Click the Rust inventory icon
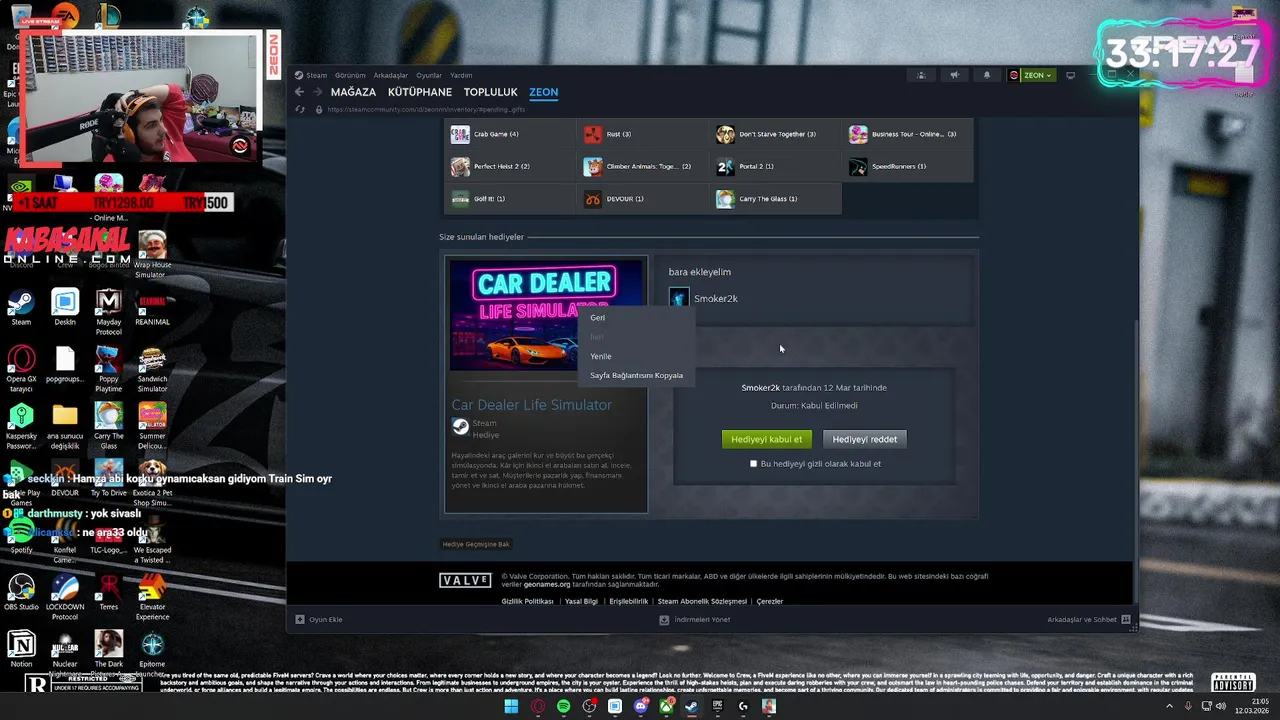The image size is (1280, 720). (593, 134)
